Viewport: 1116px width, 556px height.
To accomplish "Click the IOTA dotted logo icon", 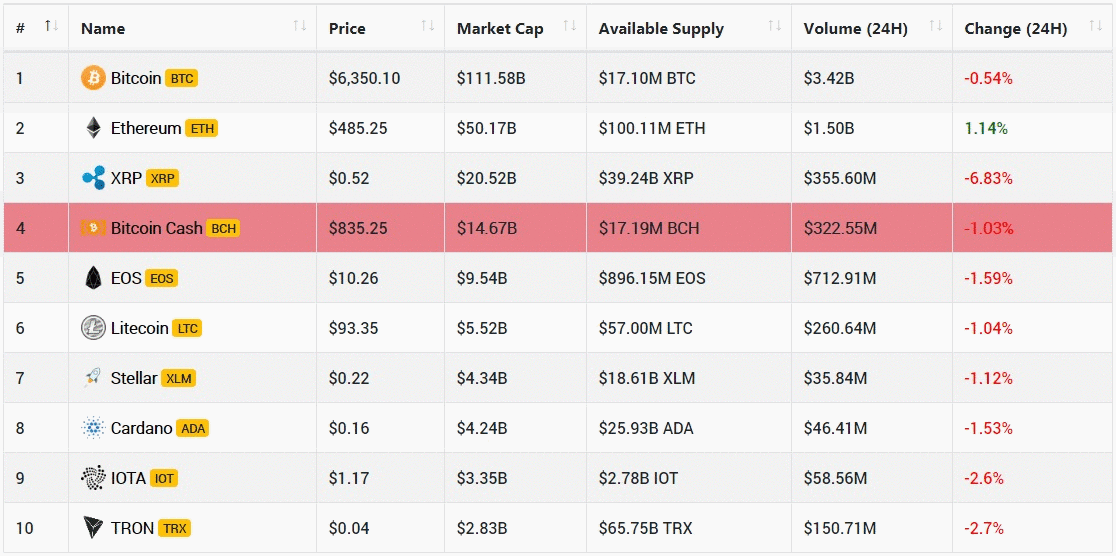I will [93, 478].
